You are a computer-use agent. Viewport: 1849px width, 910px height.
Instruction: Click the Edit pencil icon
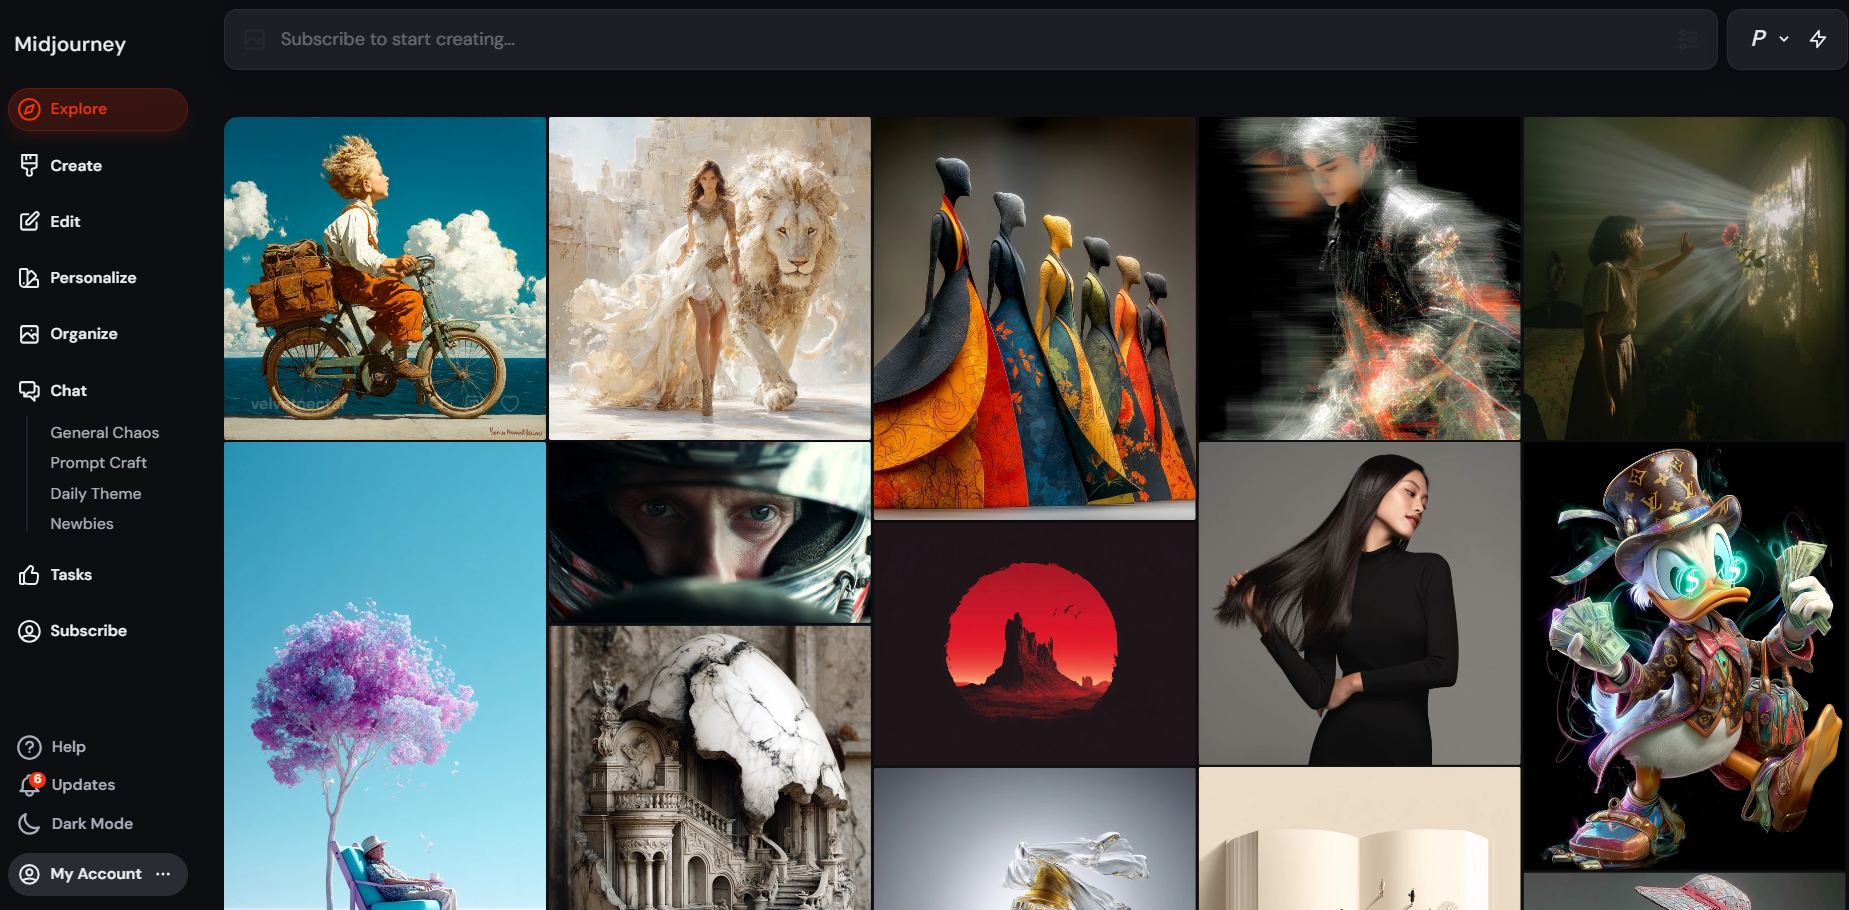pyautogui.click(x=30, y=222)
